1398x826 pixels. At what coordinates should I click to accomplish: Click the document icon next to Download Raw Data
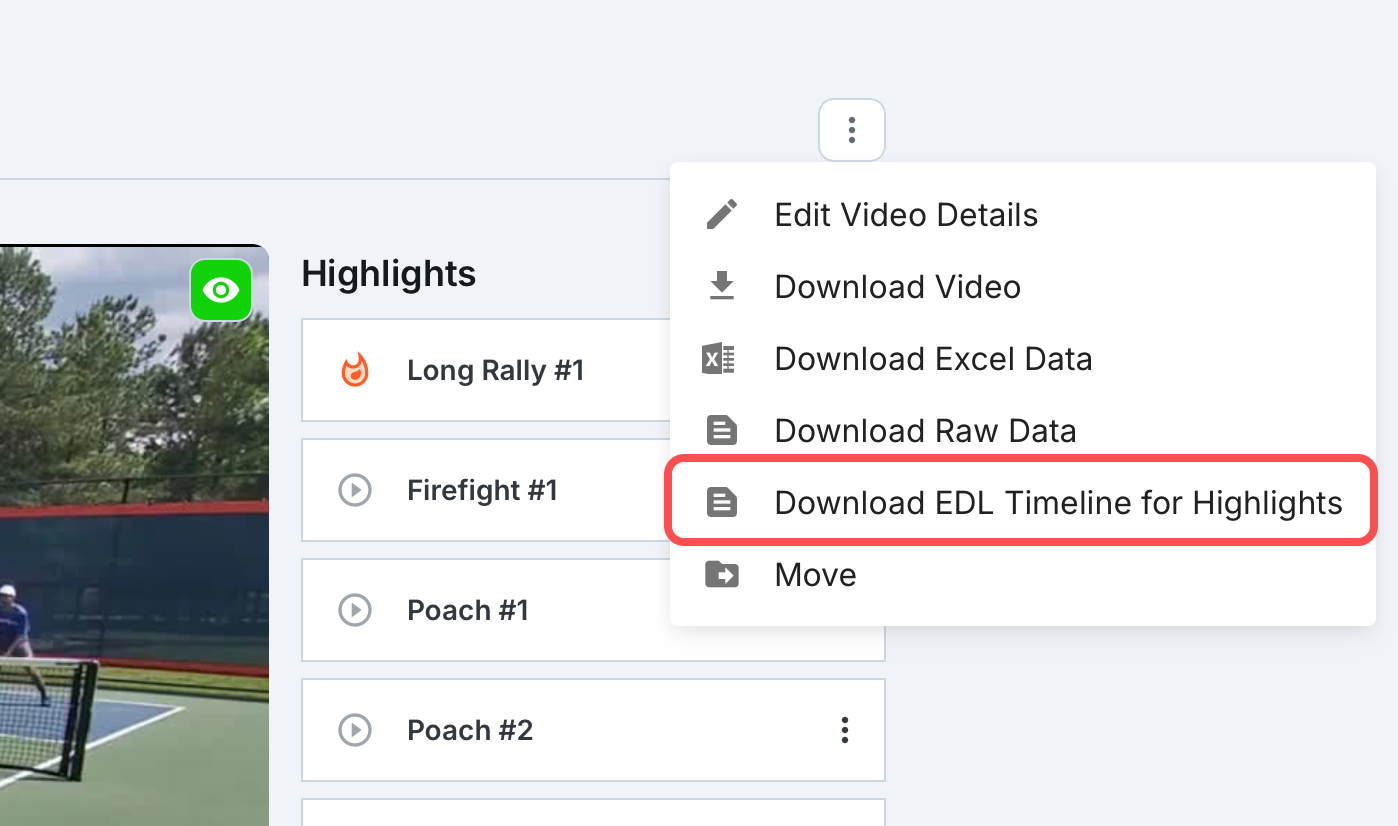click(721, 431)
